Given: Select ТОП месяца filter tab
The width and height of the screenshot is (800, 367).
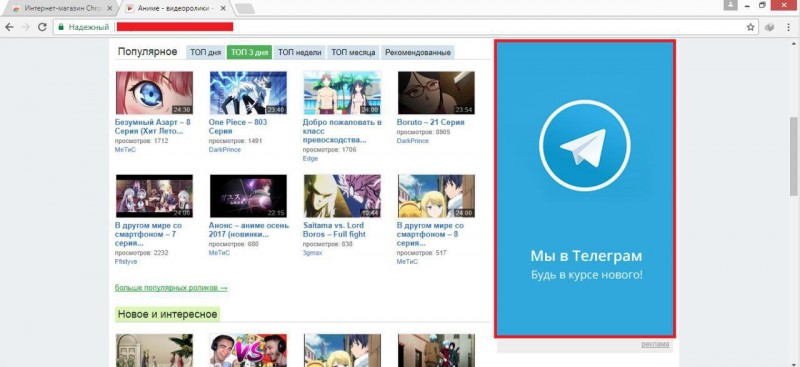Looking at the screenshot, I should [353, 52].
